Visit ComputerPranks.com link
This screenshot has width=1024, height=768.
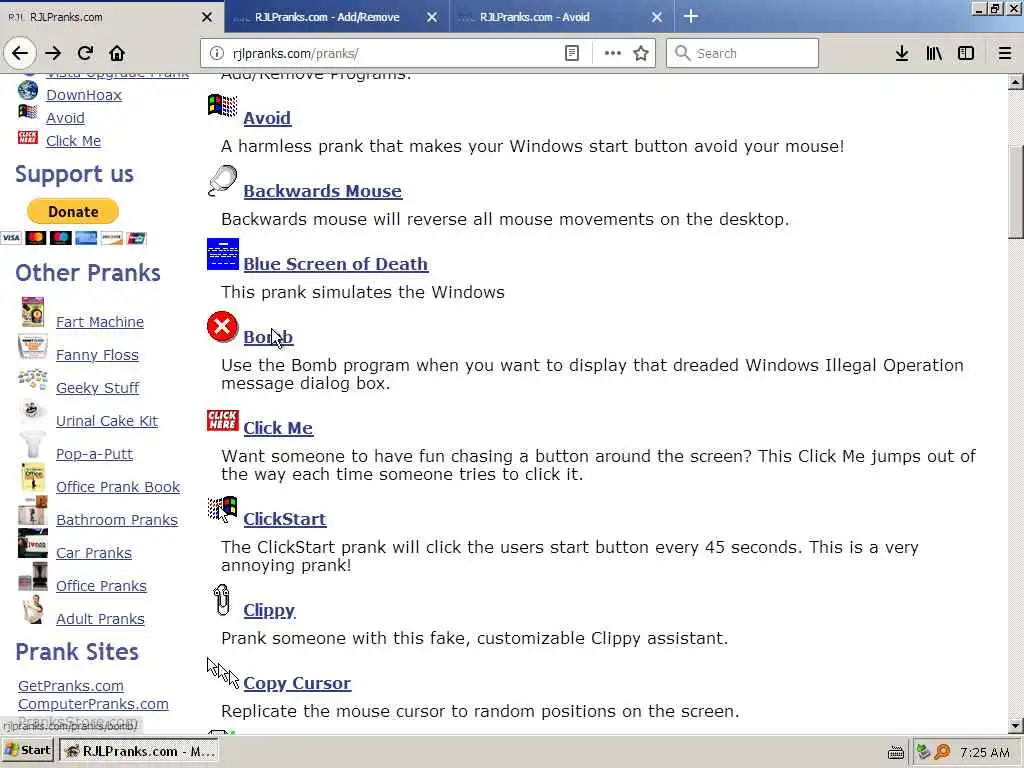tap(93, 704)
